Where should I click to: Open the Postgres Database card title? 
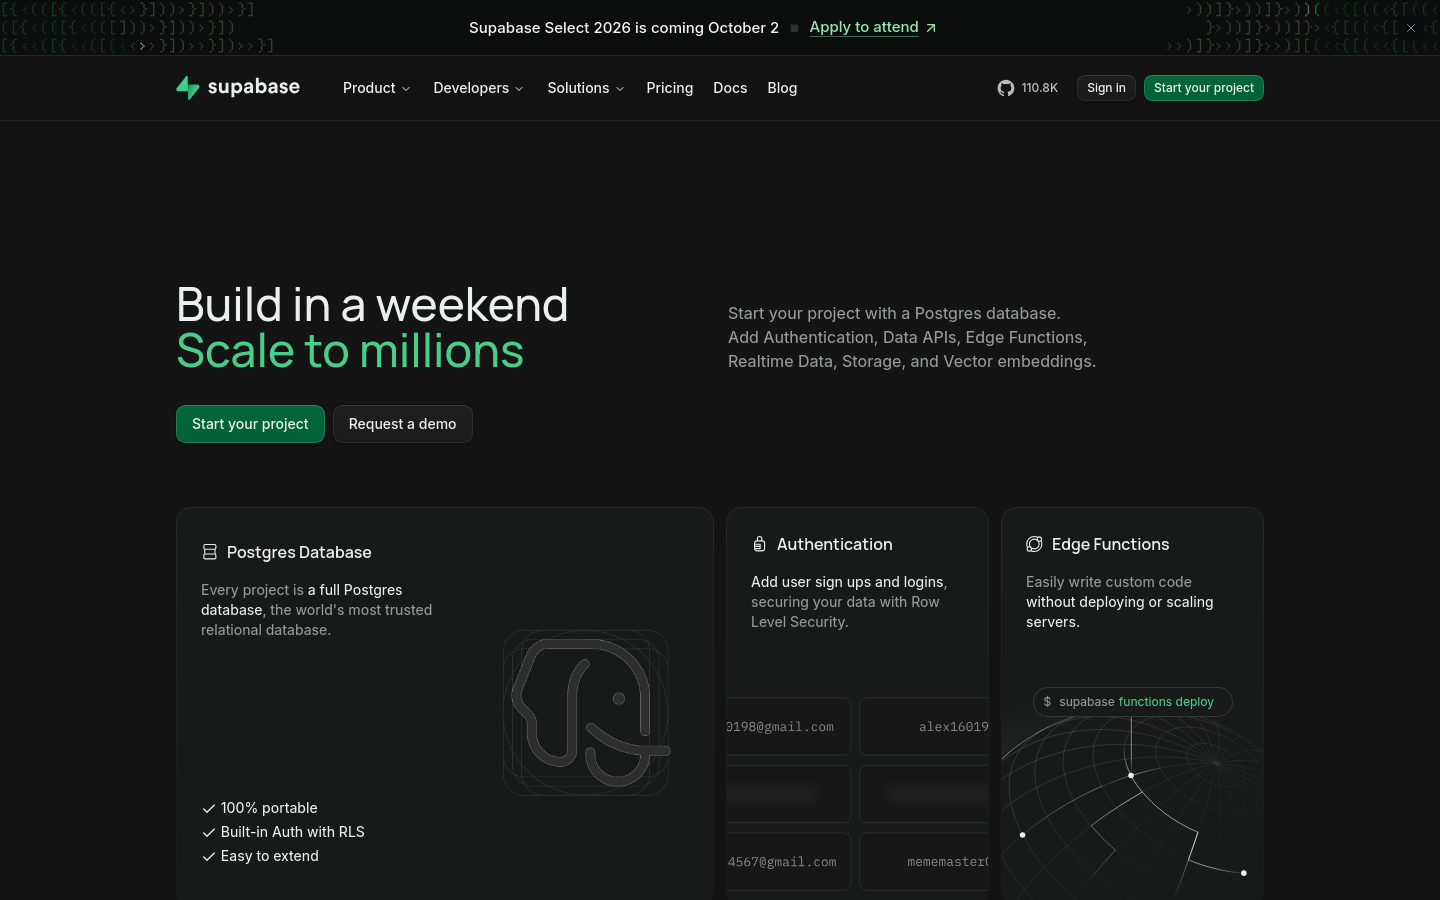point(299,552)
